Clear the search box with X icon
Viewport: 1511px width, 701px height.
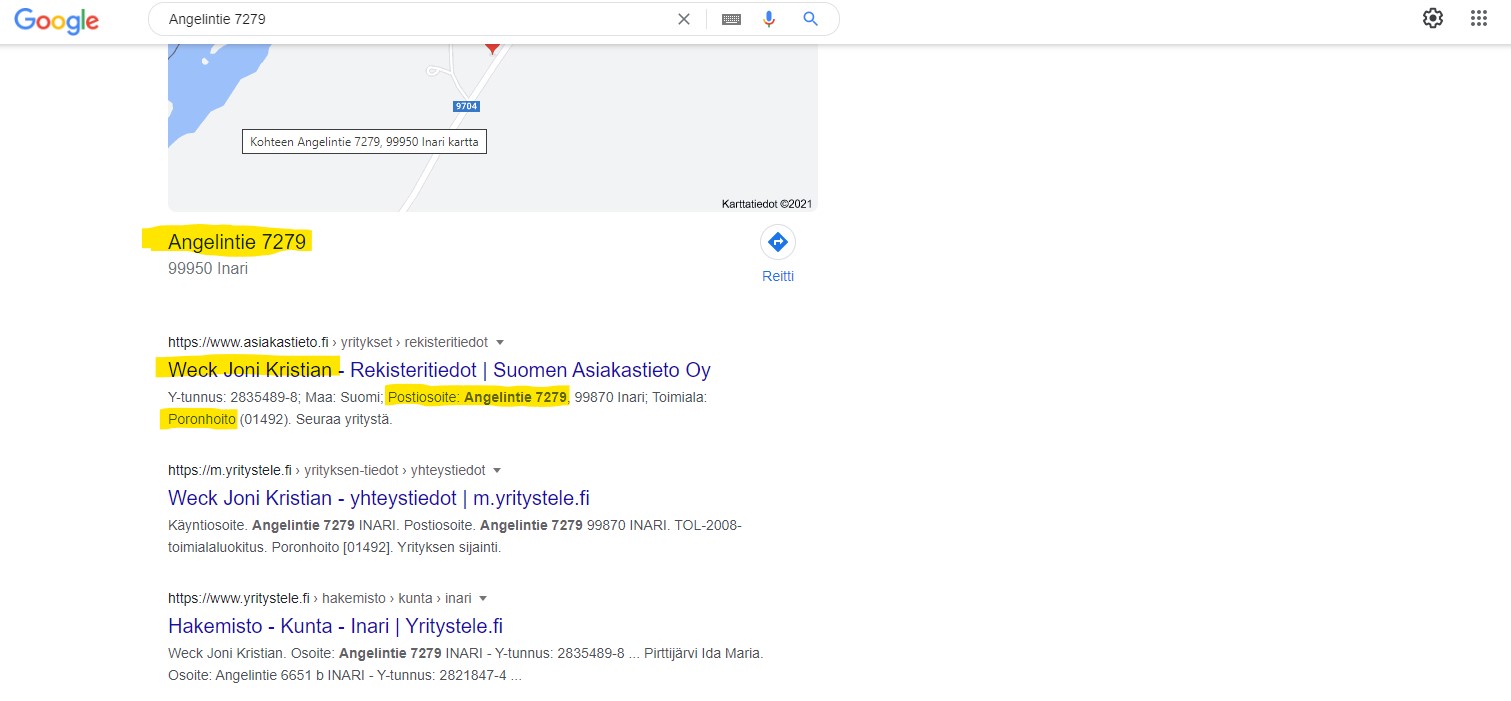tap(684, 19)
